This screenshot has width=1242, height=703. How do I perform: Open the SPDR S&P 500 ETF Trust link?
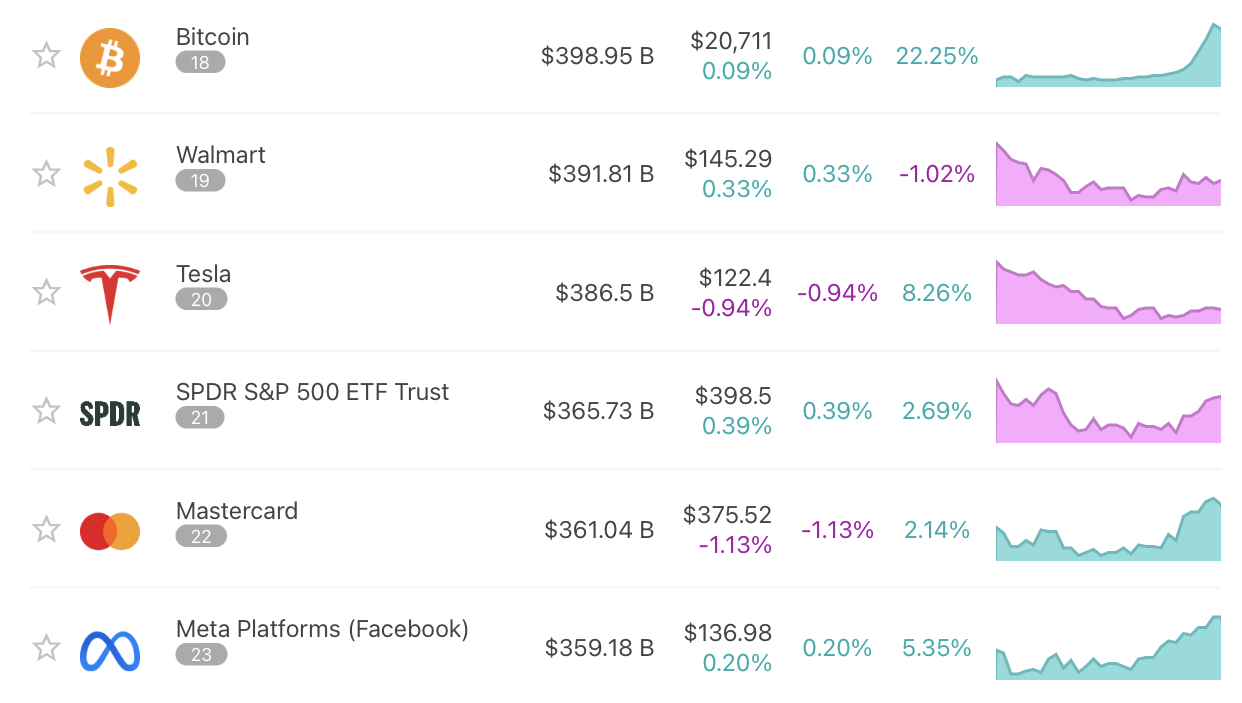[x=312, y=392]
